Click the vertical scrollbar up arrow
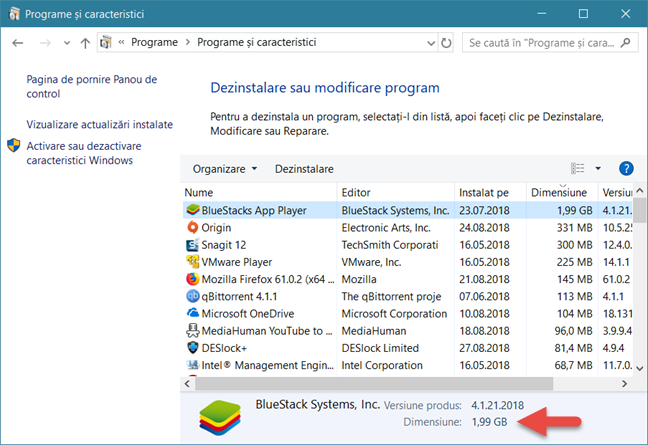 point(640,190)
